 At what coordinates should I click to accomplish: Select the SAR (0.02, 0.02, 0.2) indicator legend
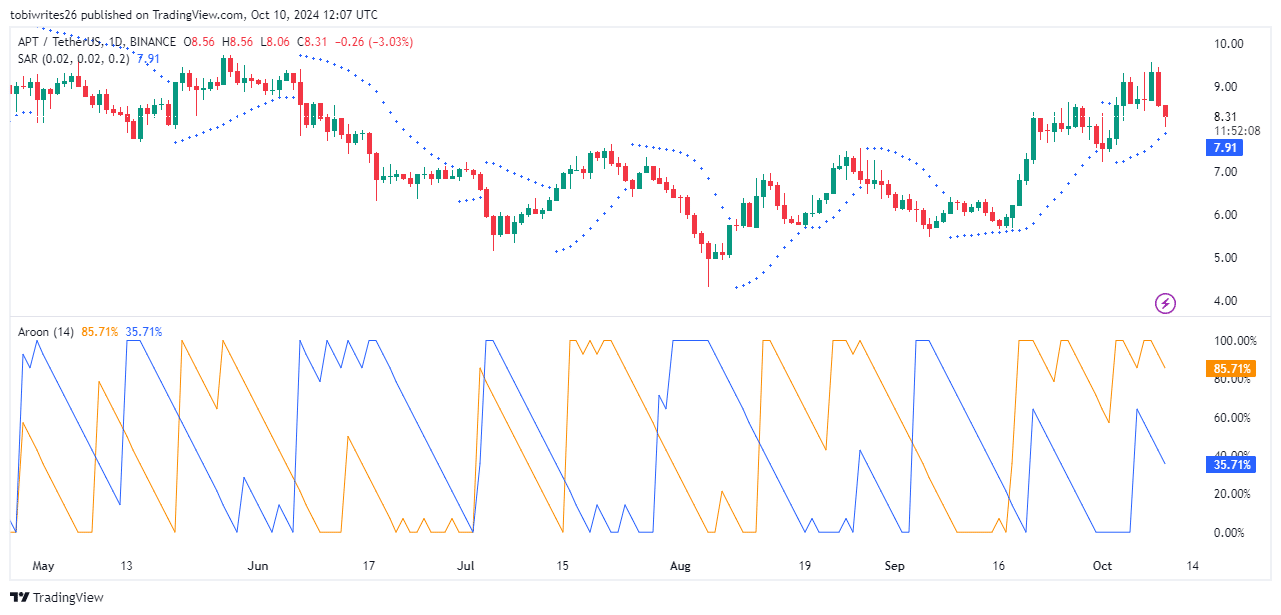pos(72,59)
